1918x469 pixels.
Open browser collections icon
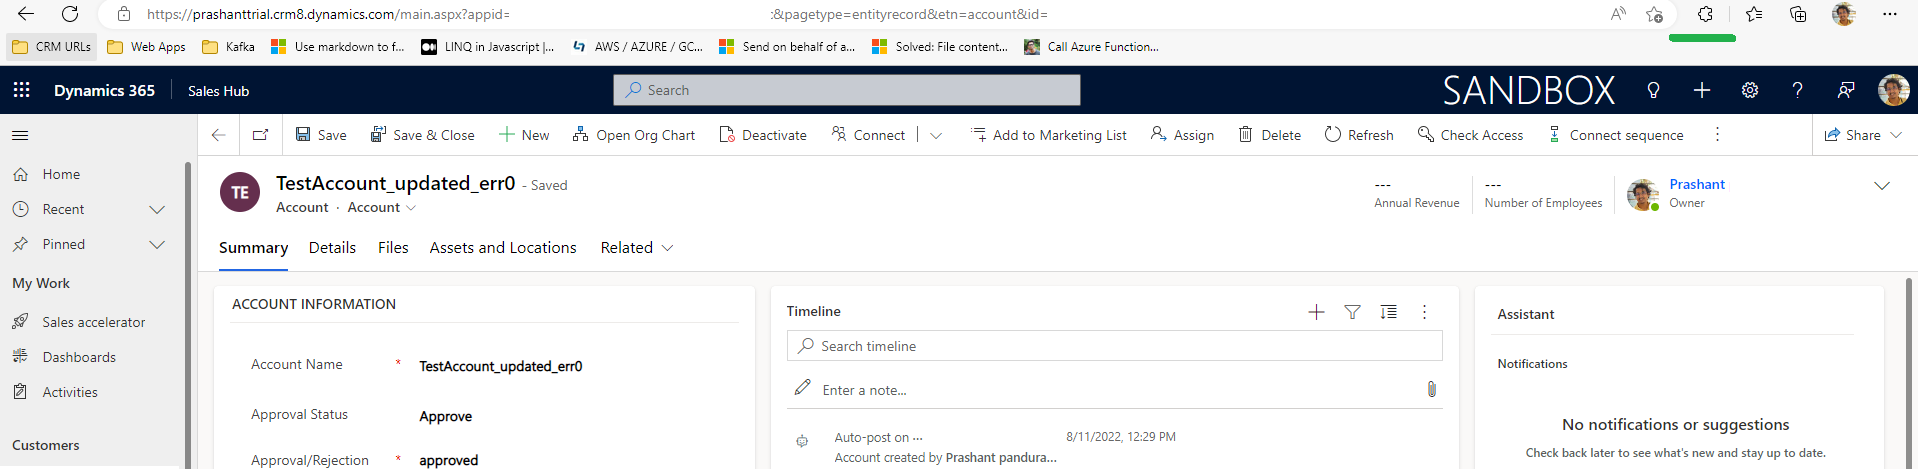point(1798,14)
